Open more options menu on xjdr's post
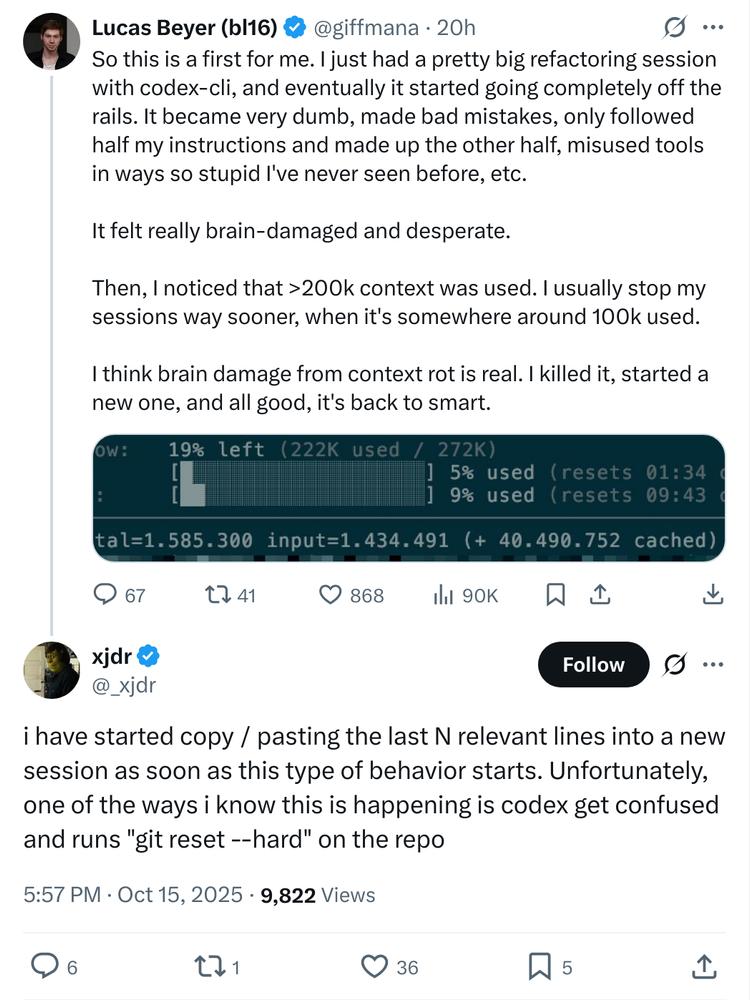 pos(713,665)
